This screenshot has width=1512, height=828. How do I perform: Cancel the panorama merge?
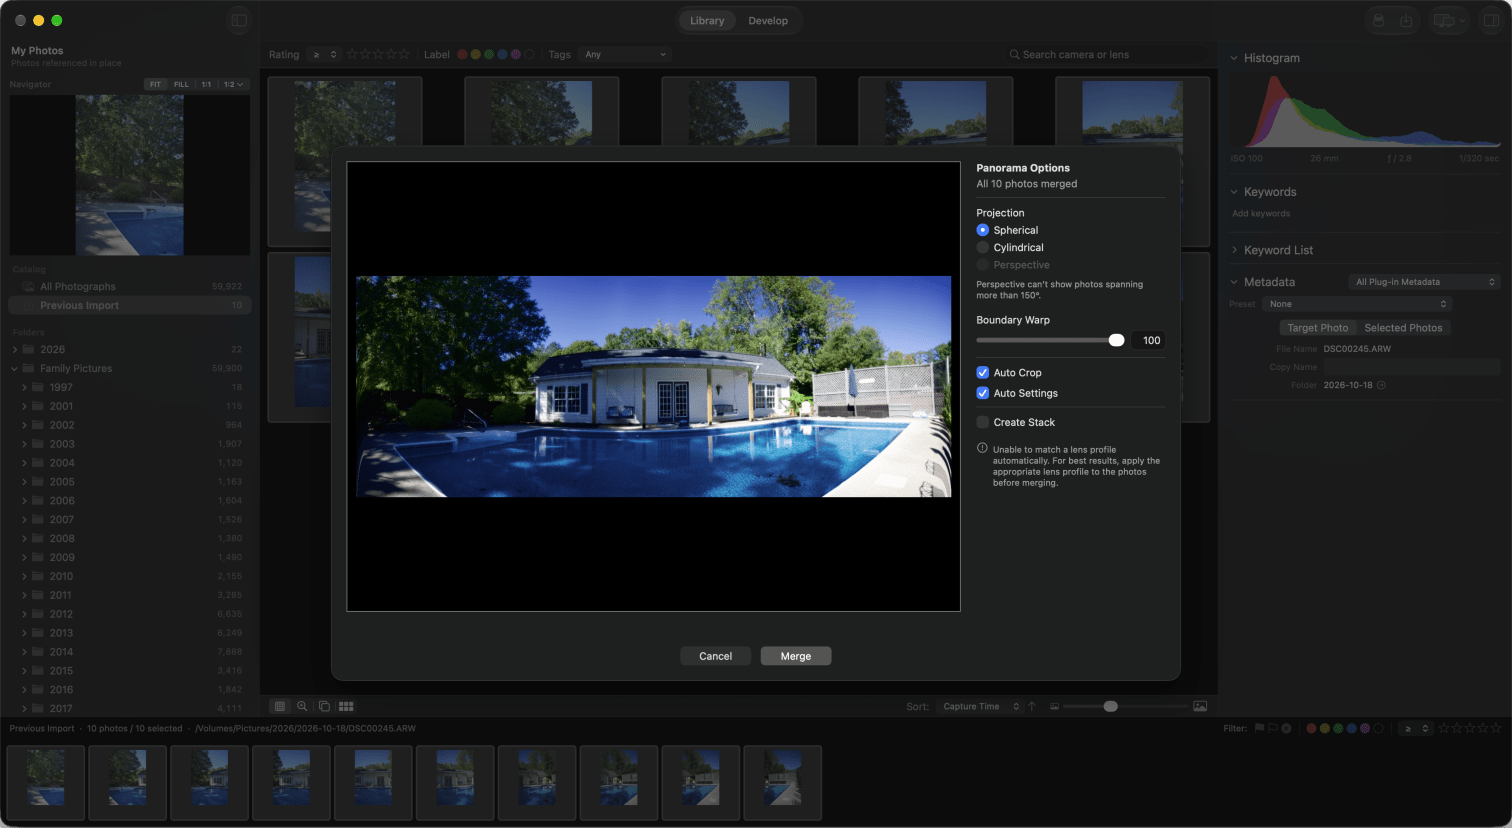tap(715, 656)
